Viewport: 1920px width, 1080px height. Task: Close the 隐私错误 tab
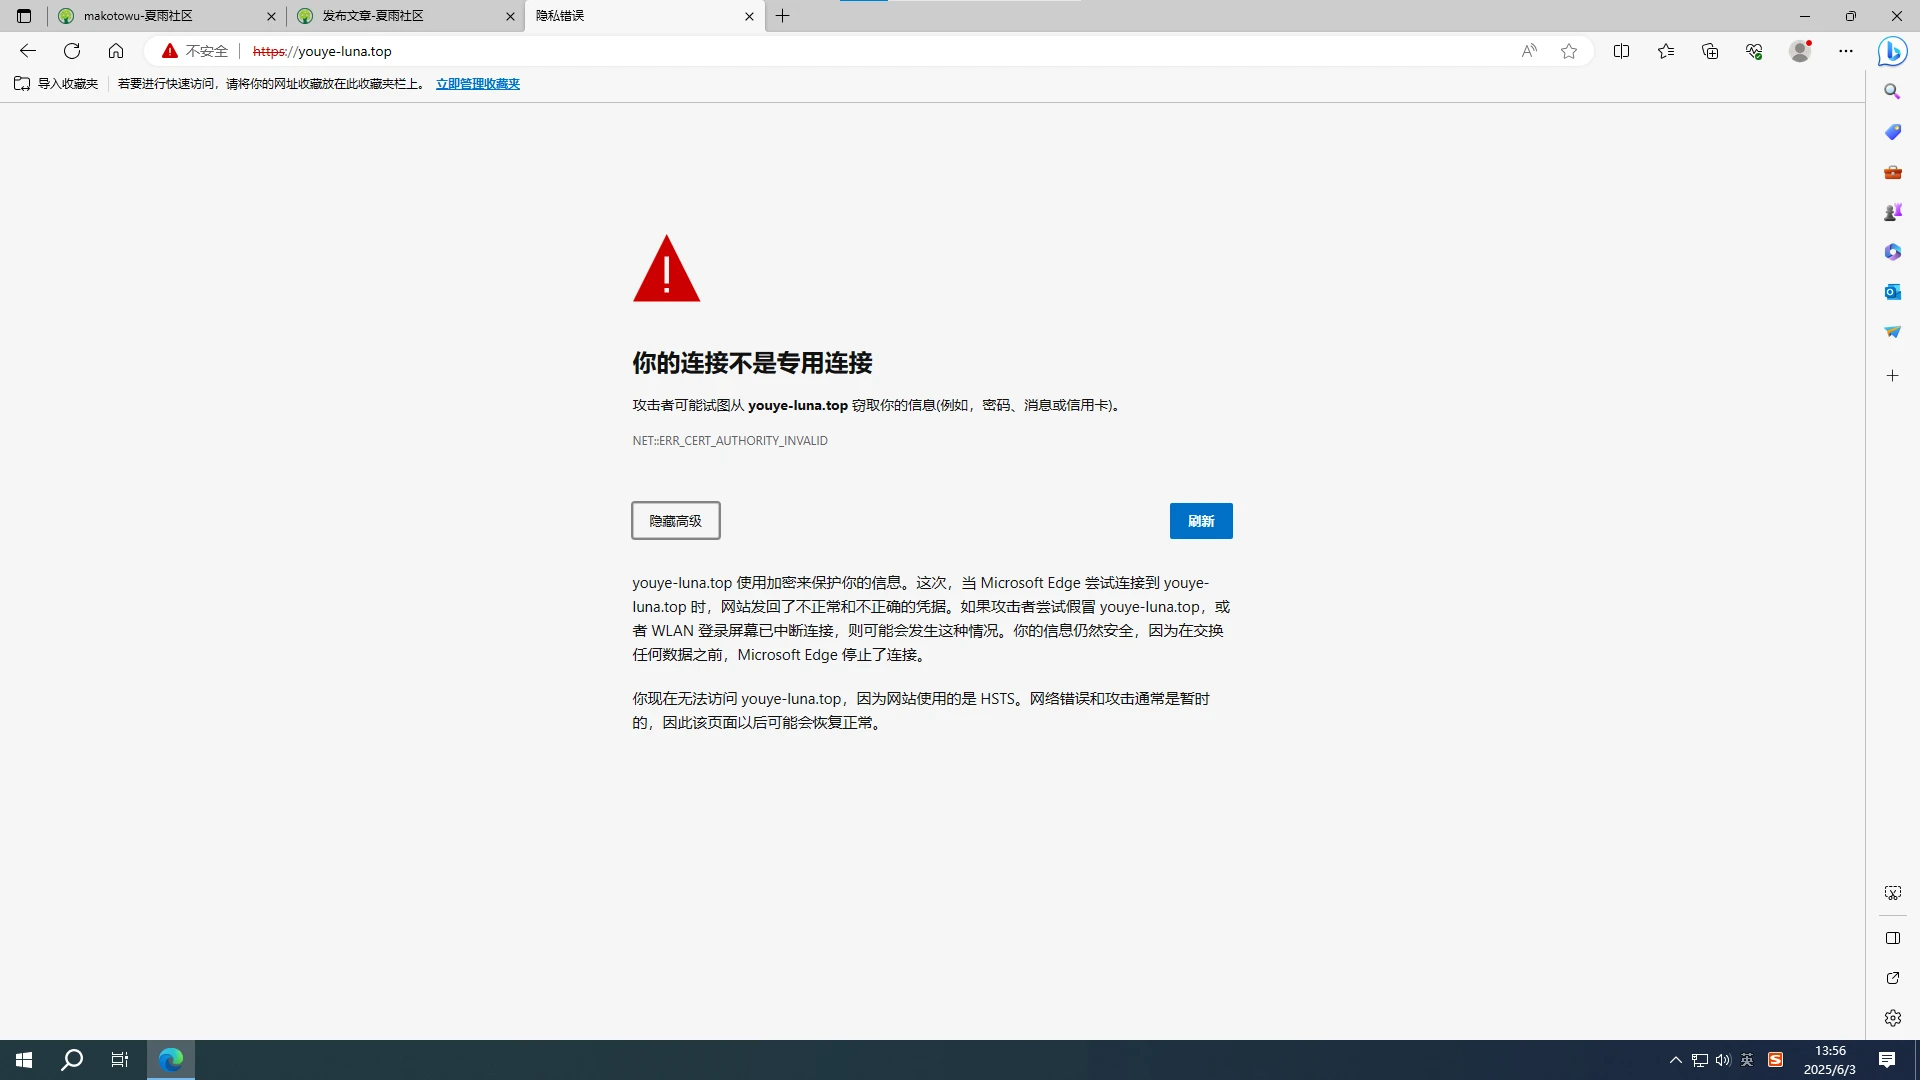[x=749, y=16]
